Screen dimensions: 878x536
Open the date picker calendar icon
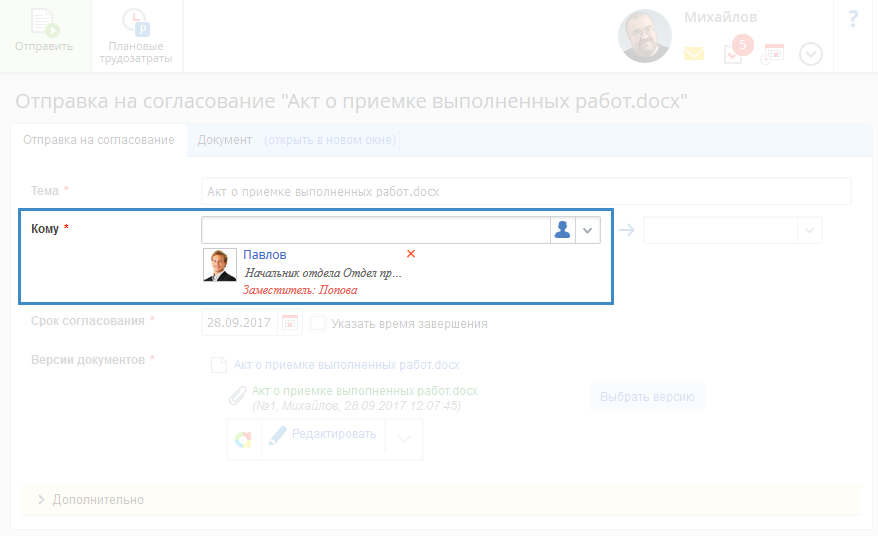pyautogui.click(x=289, y=323)
